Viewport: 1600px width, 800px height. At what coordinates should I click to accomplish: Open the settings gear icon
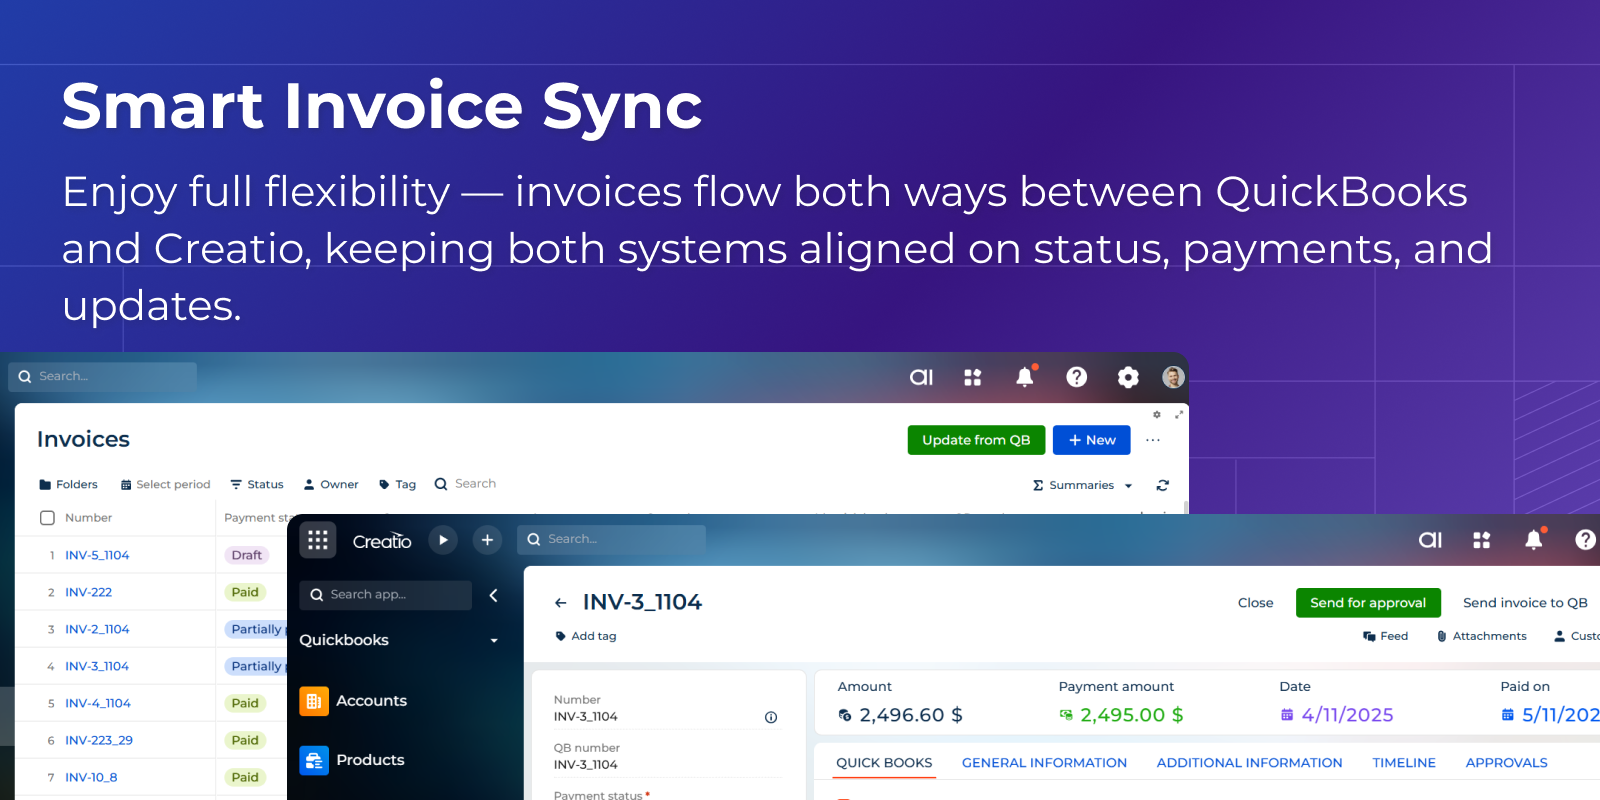point(1128,377)
